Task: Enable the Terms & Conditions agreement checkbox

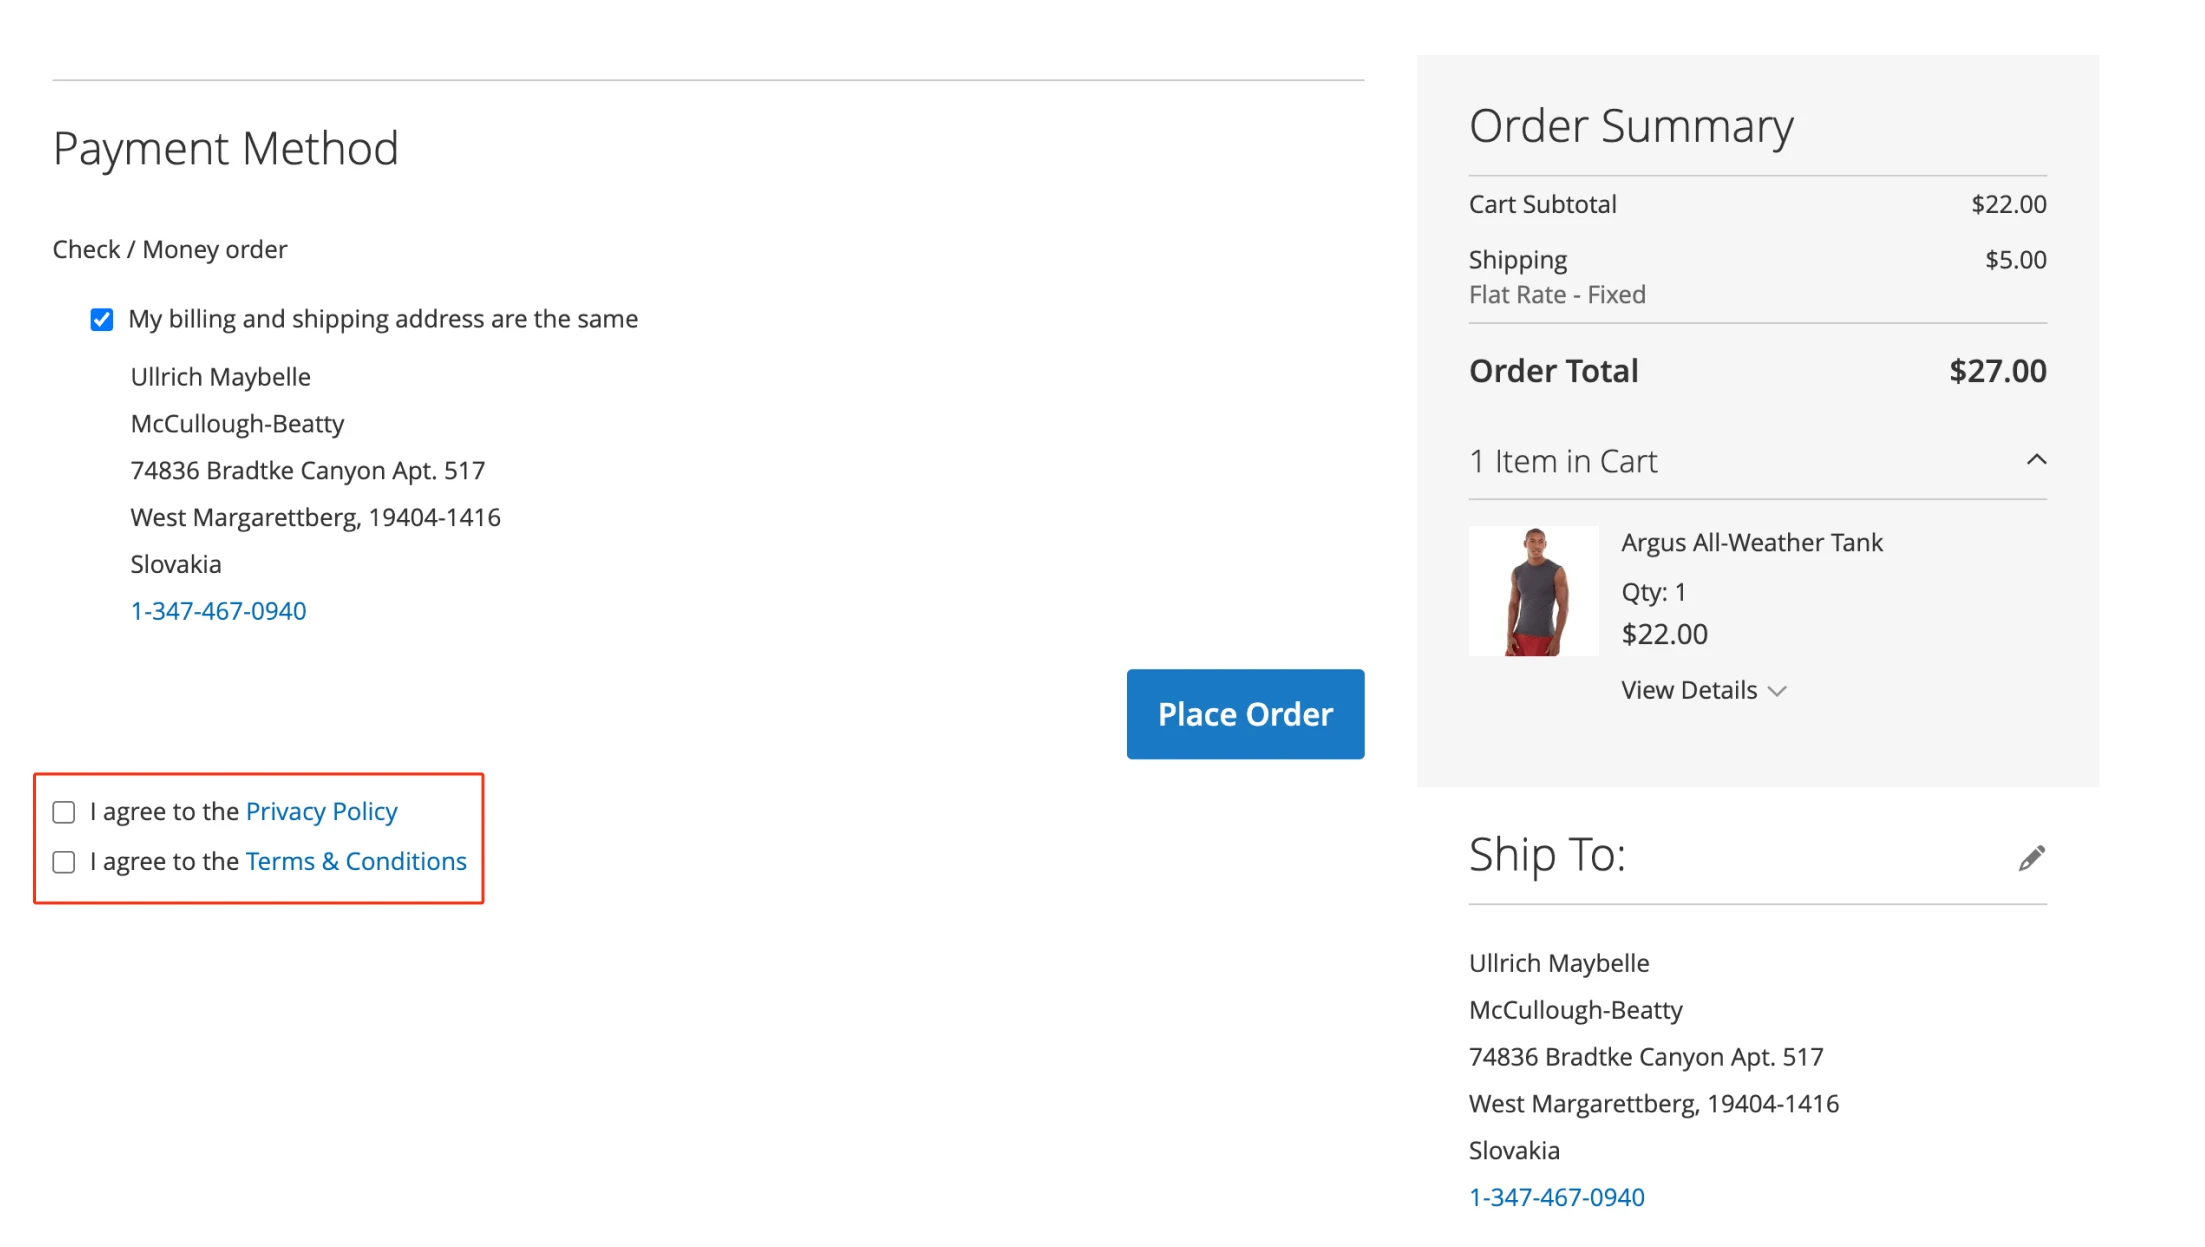Action: (x=64, y=861)
